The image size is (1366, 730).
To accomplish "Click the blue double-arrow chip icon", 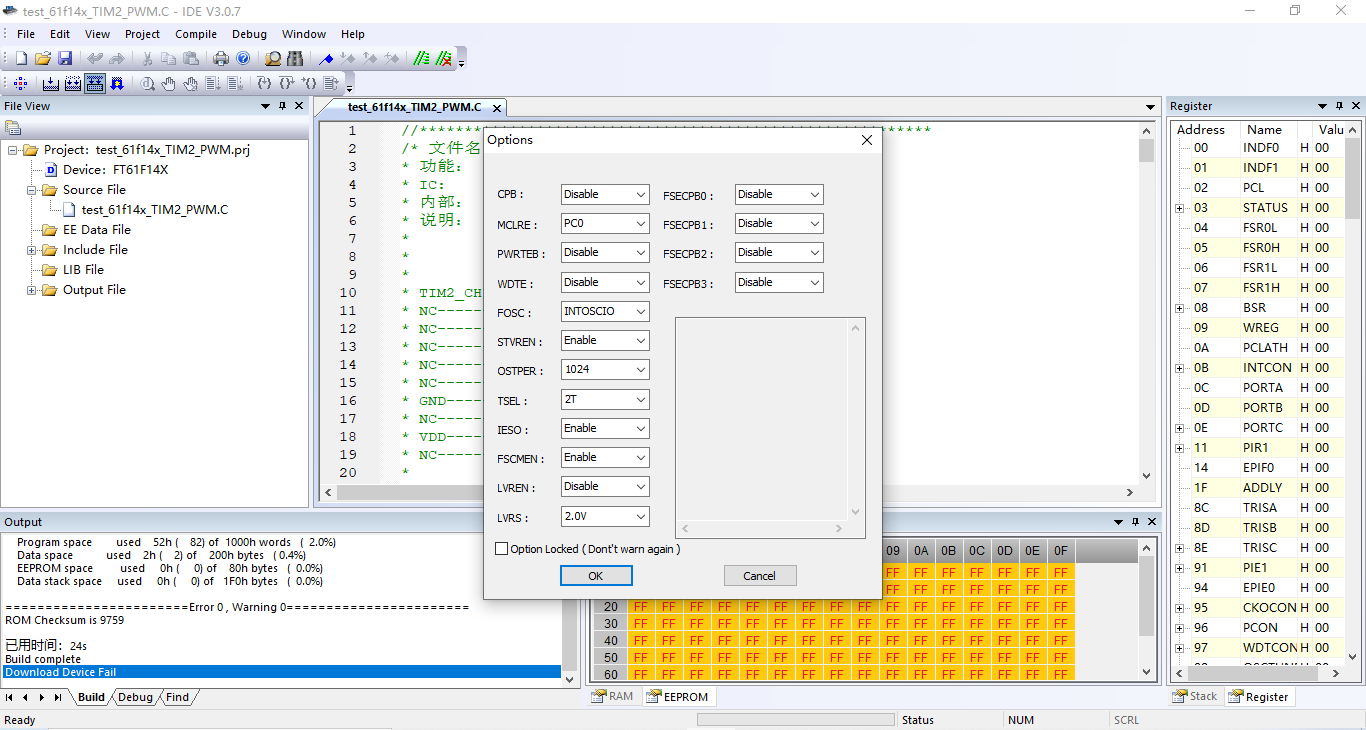I will pyautogui.click(x=117, y=83).
